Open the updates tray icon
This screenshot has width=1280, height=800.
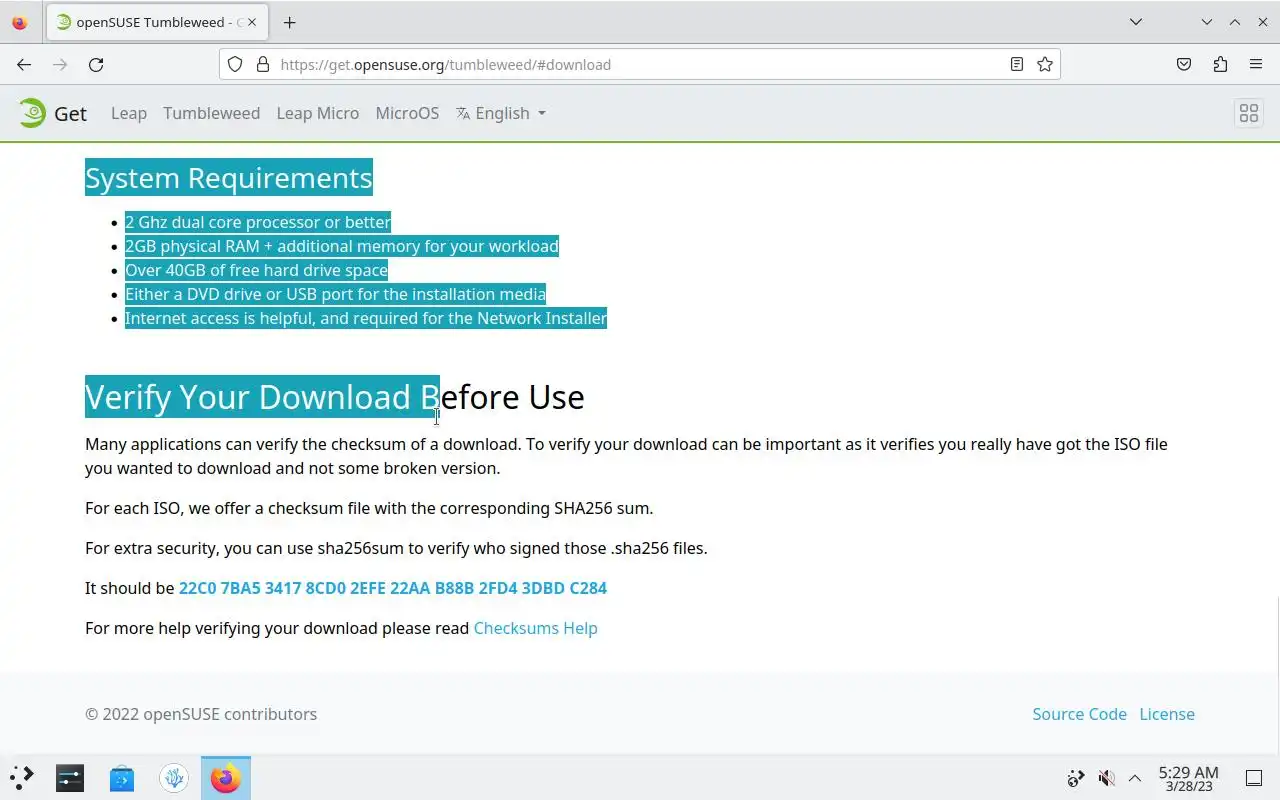1076,777
